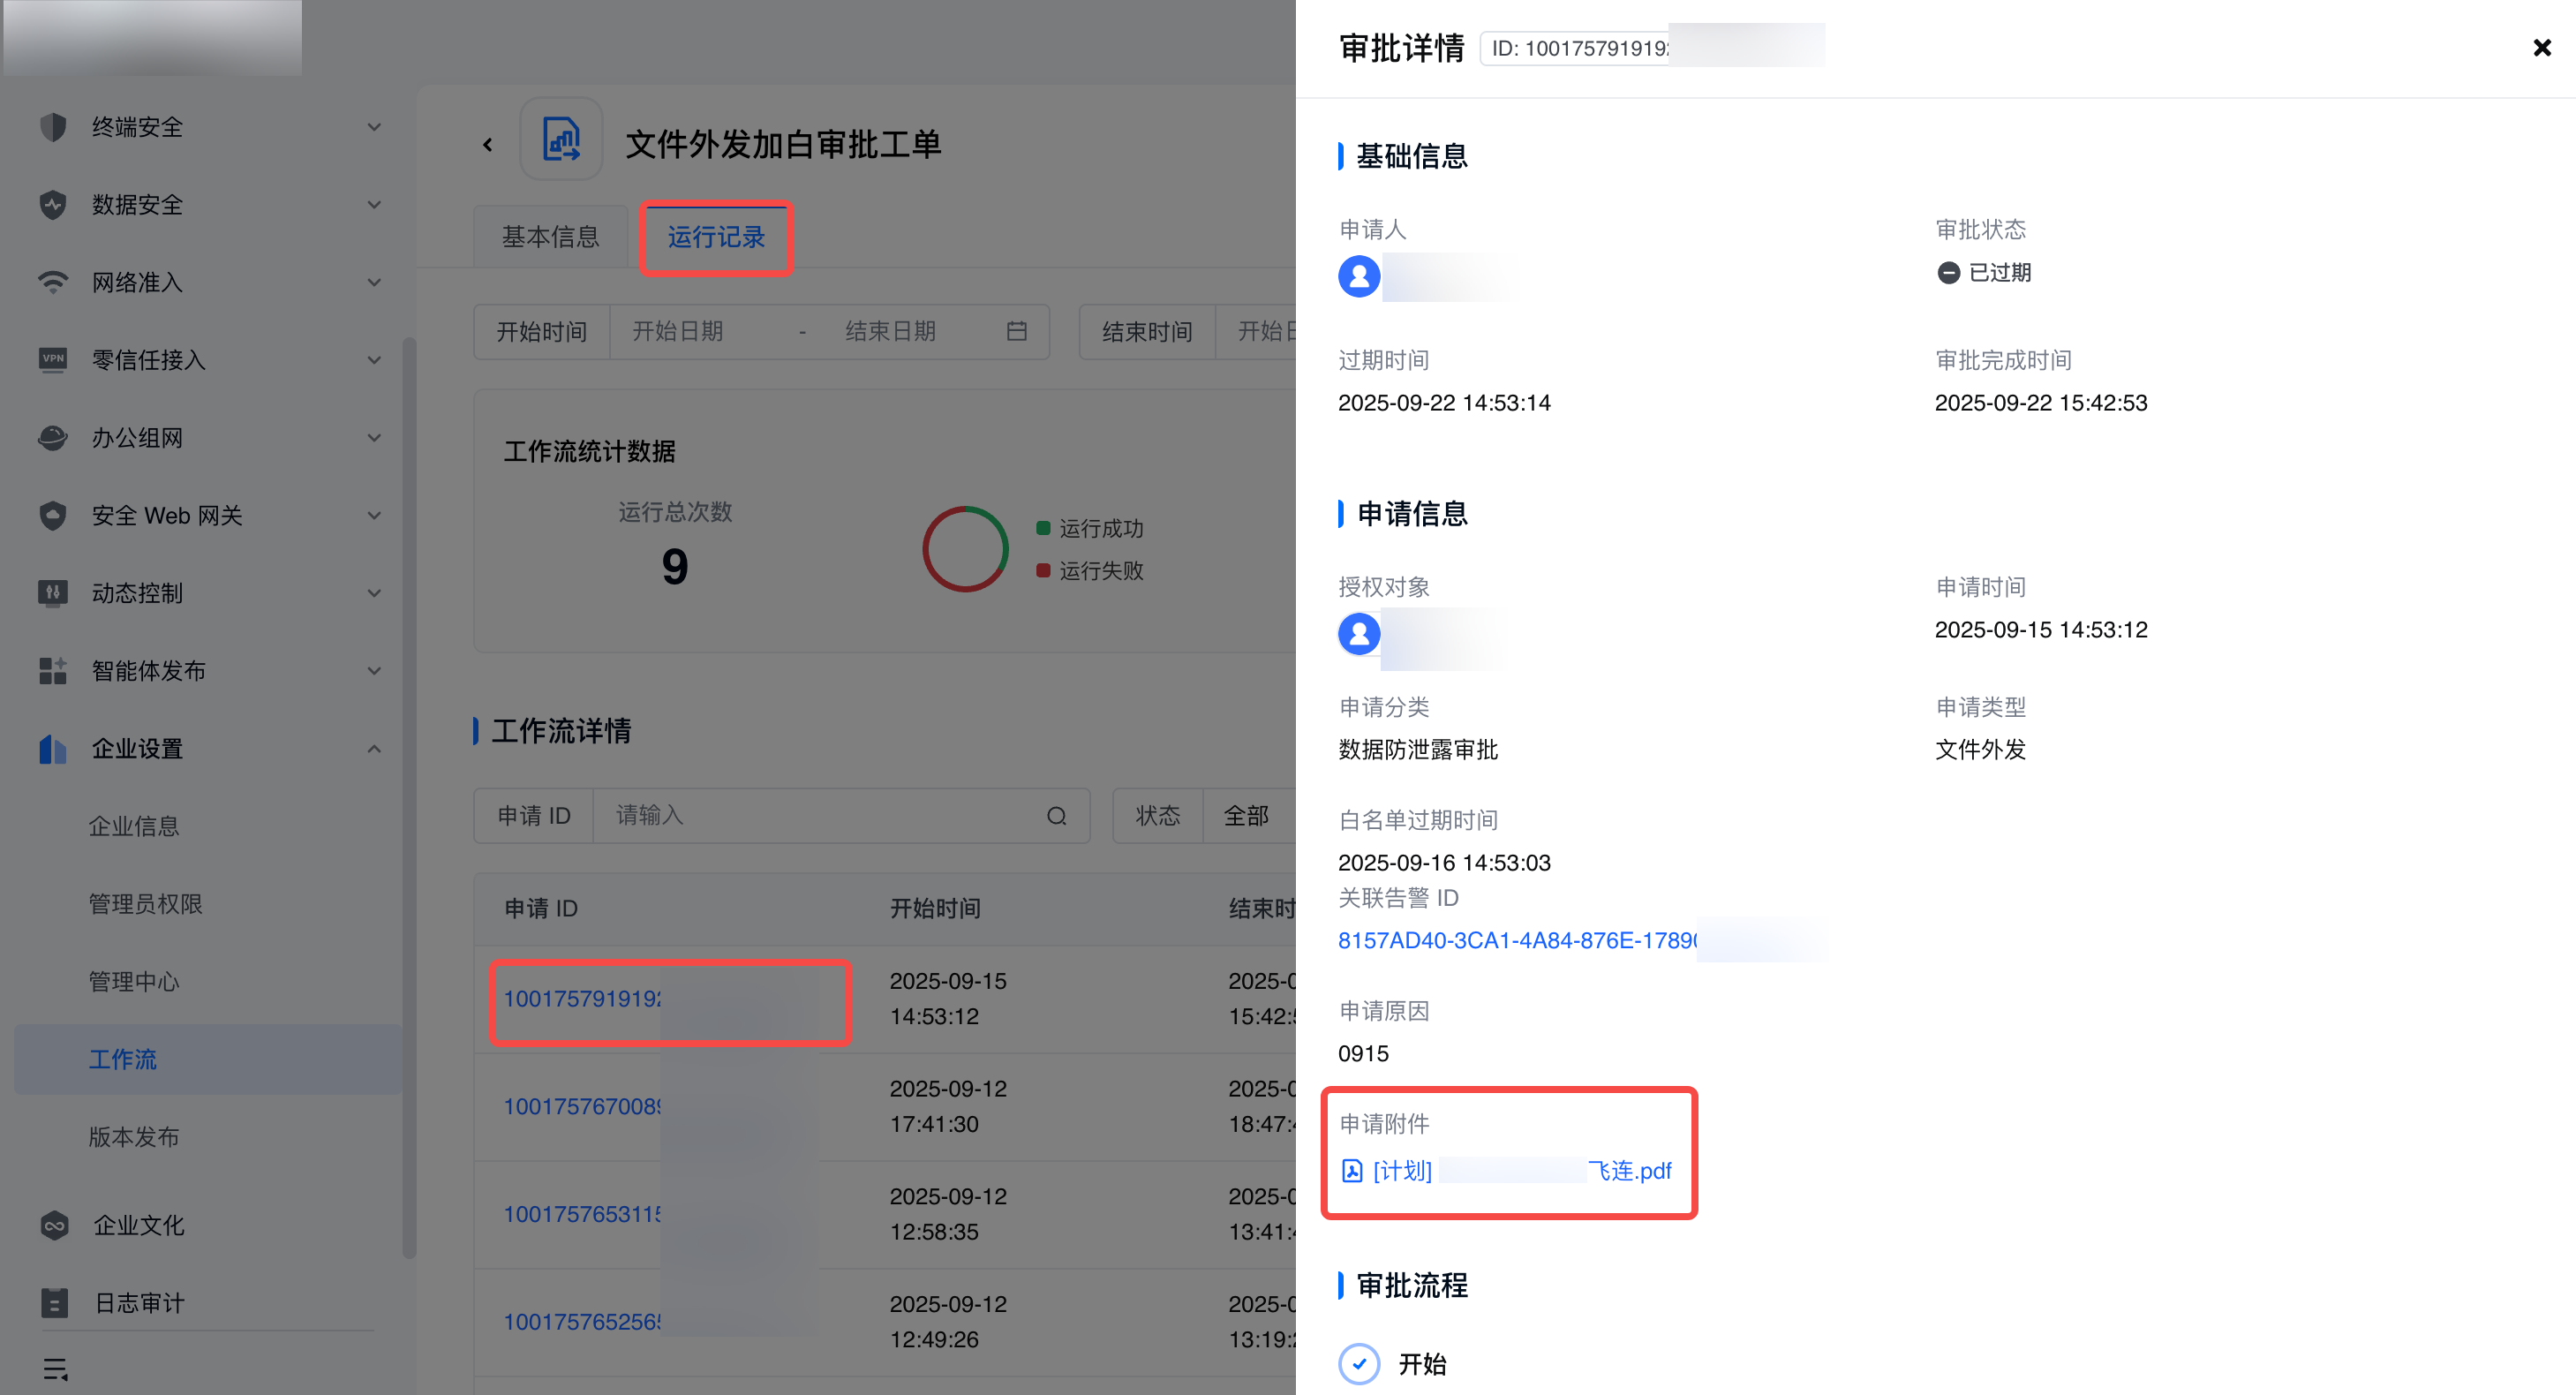Click the 数据安全 sidebar icon
Viewport: 2576px width, 1395px height.
point(53,205)
